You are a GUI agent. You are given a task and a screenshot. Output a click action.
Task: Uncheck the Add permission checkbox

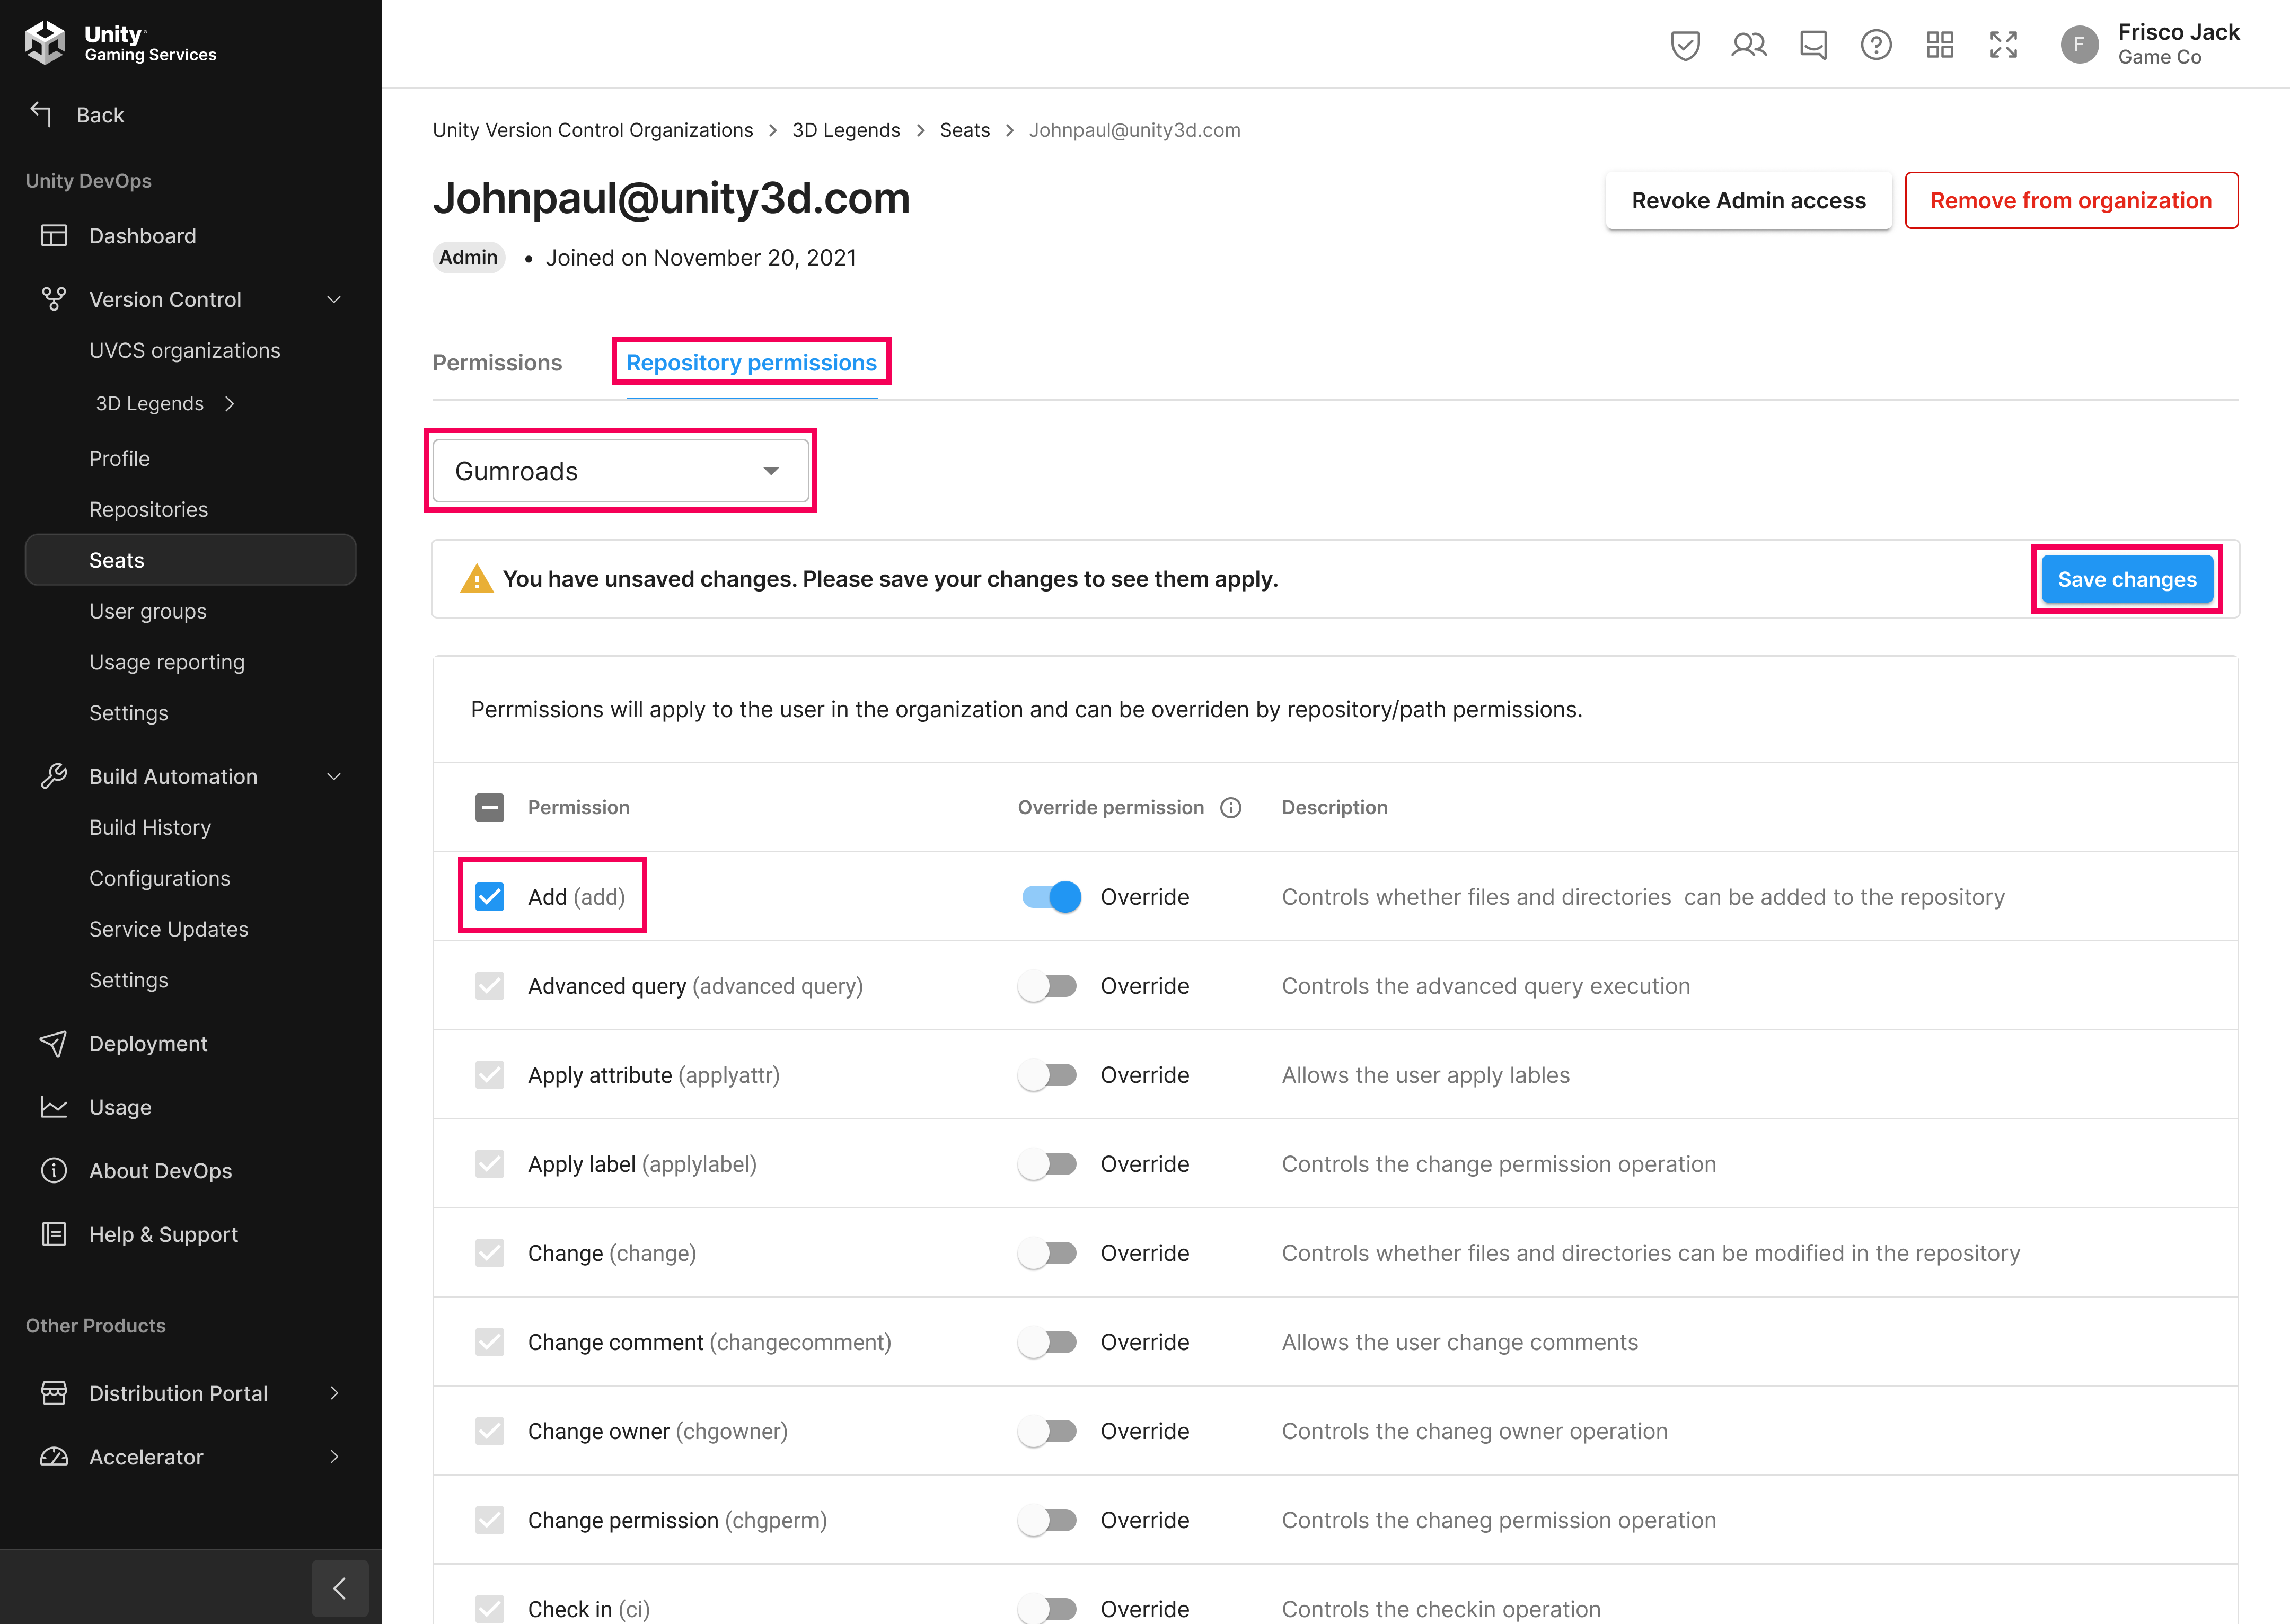click(x=489, y=897)
